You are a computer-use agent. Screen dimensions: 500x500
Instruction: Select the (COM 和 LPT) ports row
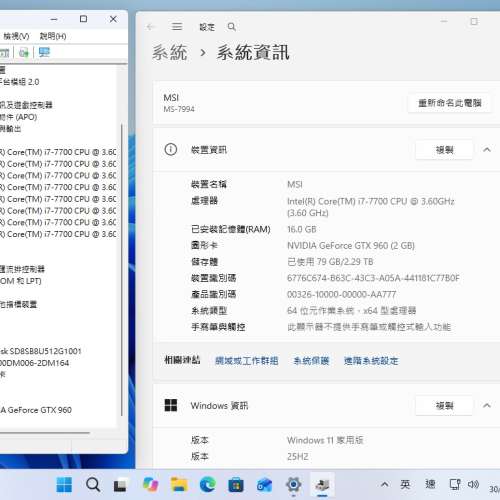coord(21,281)
